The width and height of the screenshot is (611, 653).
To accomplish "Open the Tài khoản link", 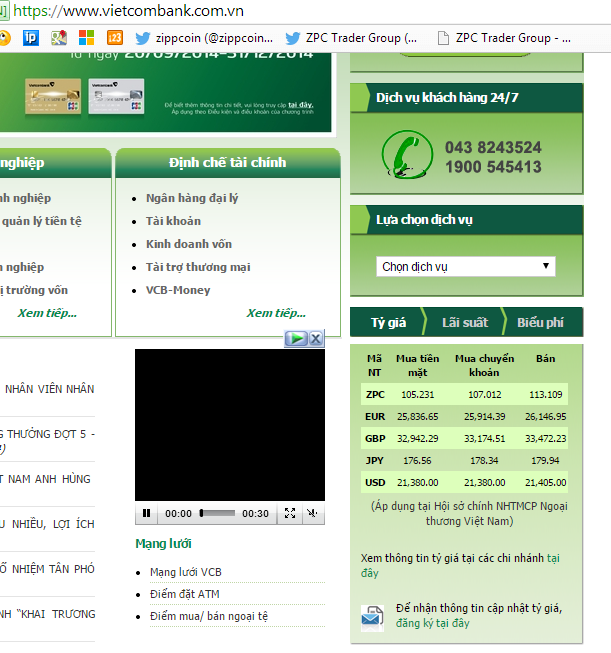I will [x=173, y=221].
